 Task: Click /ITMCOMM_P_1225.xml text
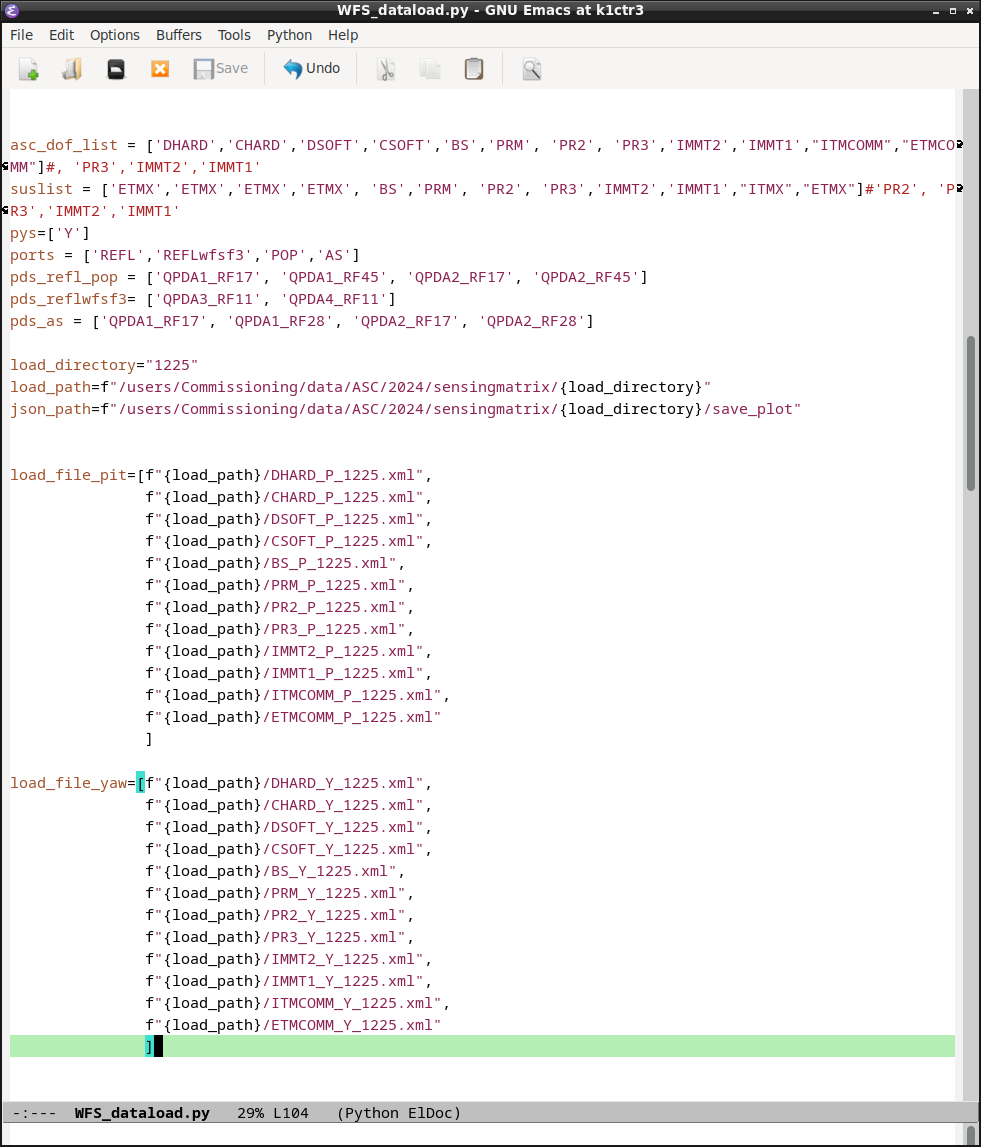pos(347,695)
